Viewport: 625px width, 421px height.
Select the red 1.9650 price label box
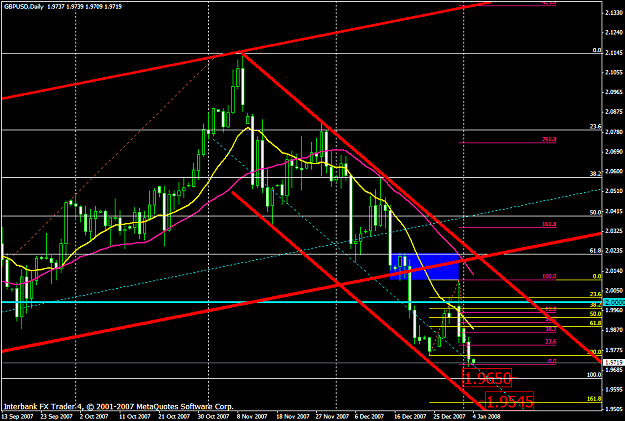click(487, 378)
